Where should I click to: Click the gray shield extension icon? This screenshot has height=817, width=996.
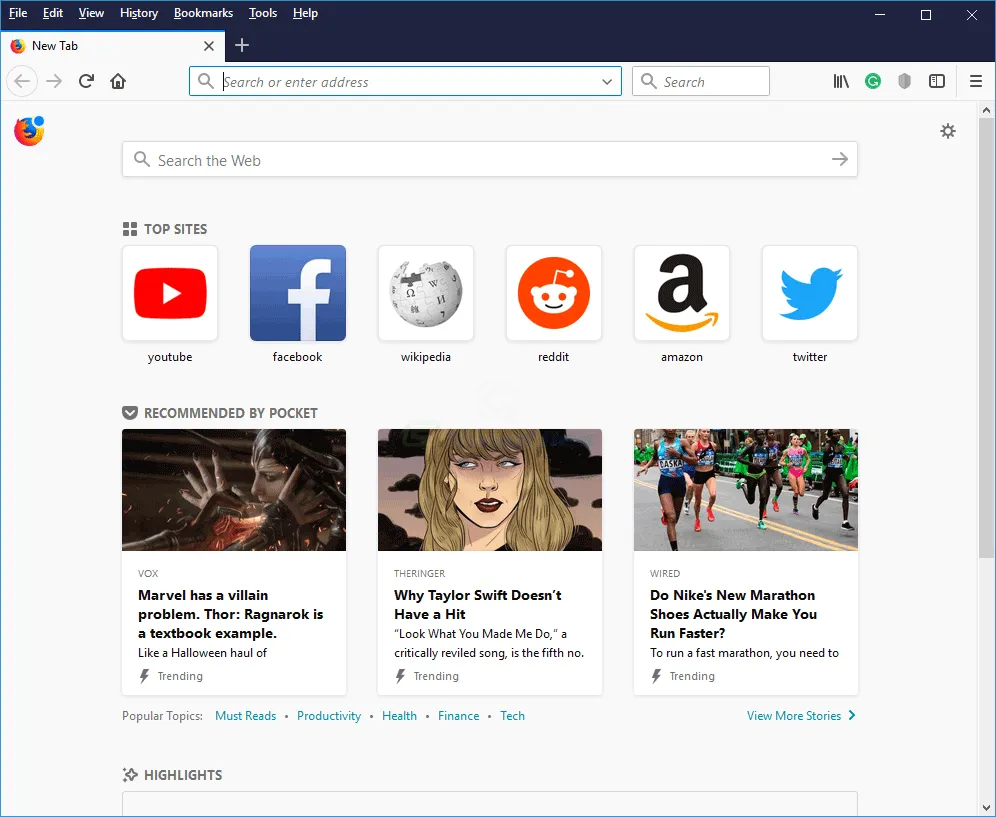tap(905, 81)
